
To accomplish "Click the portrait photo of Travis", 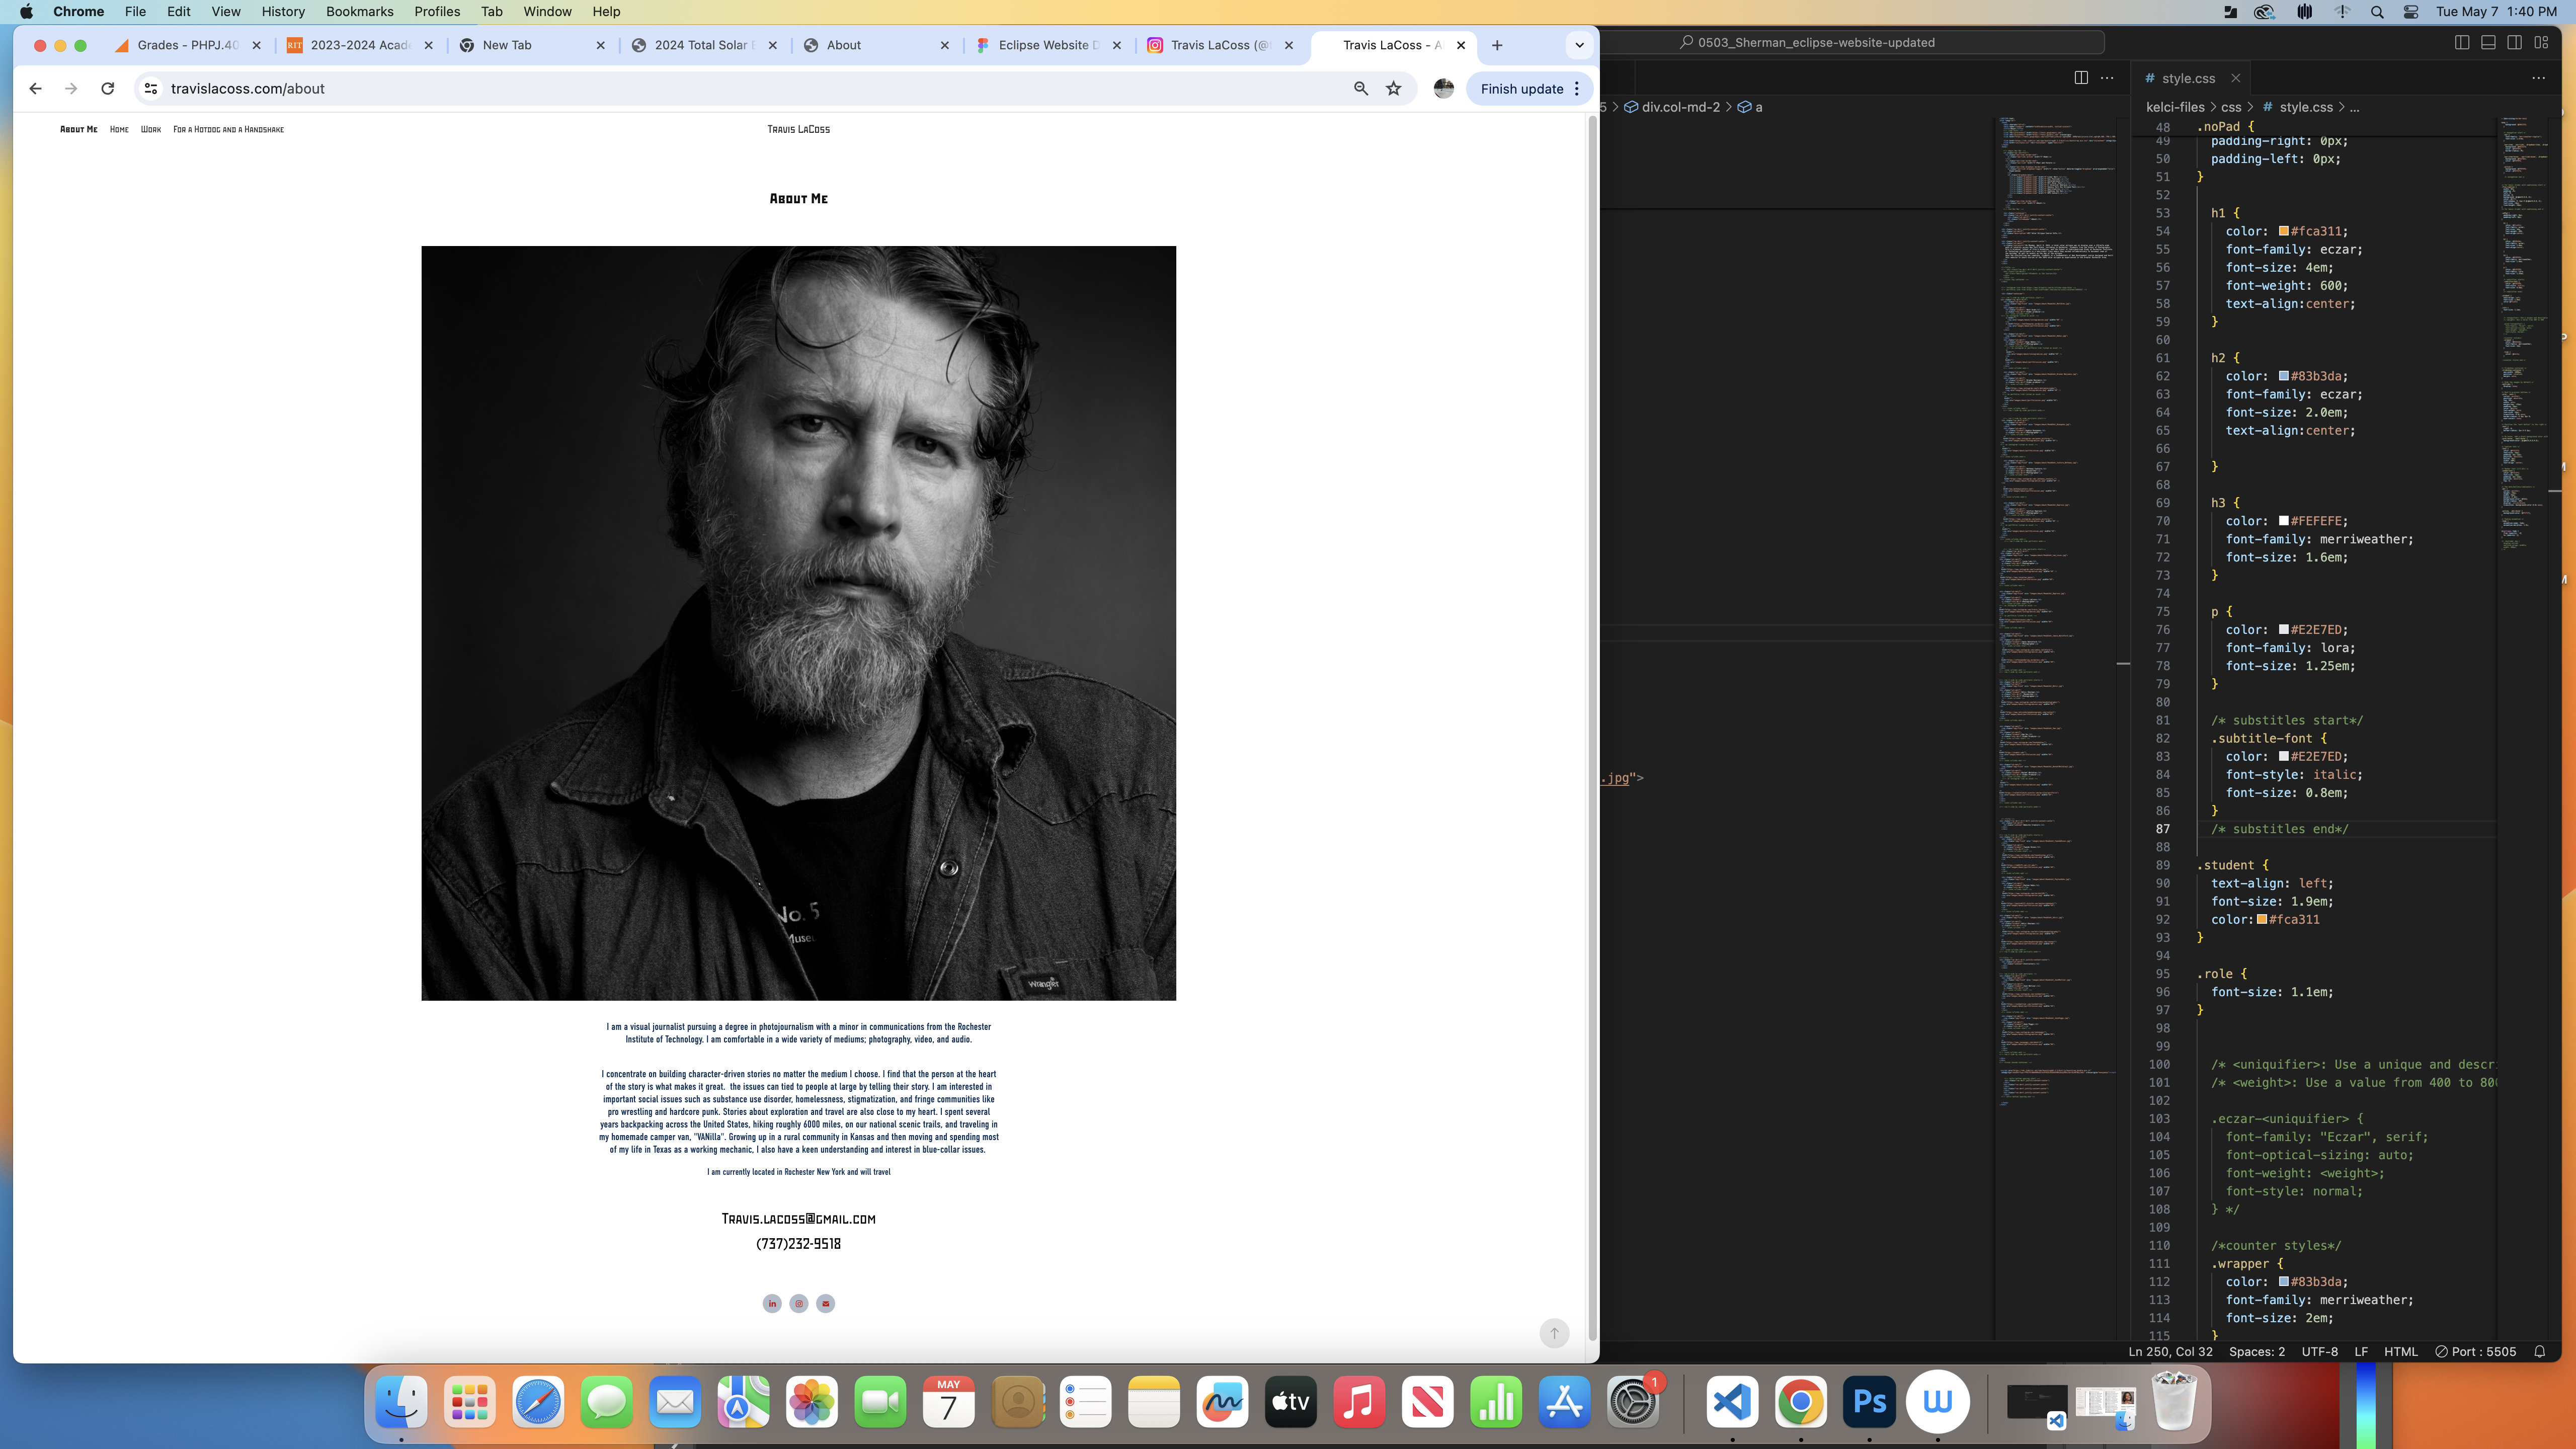I will tap(798, 623).
